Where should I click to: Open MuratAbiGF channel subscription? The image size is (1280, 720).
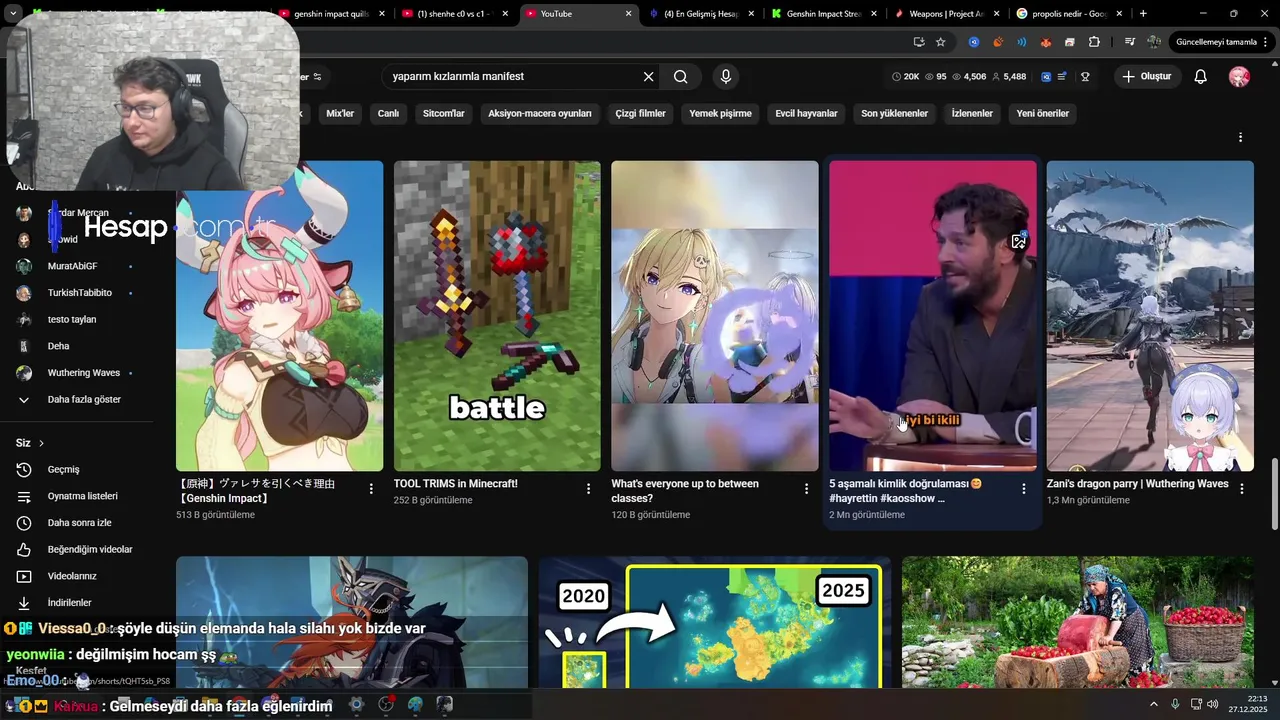click(72, 266)
